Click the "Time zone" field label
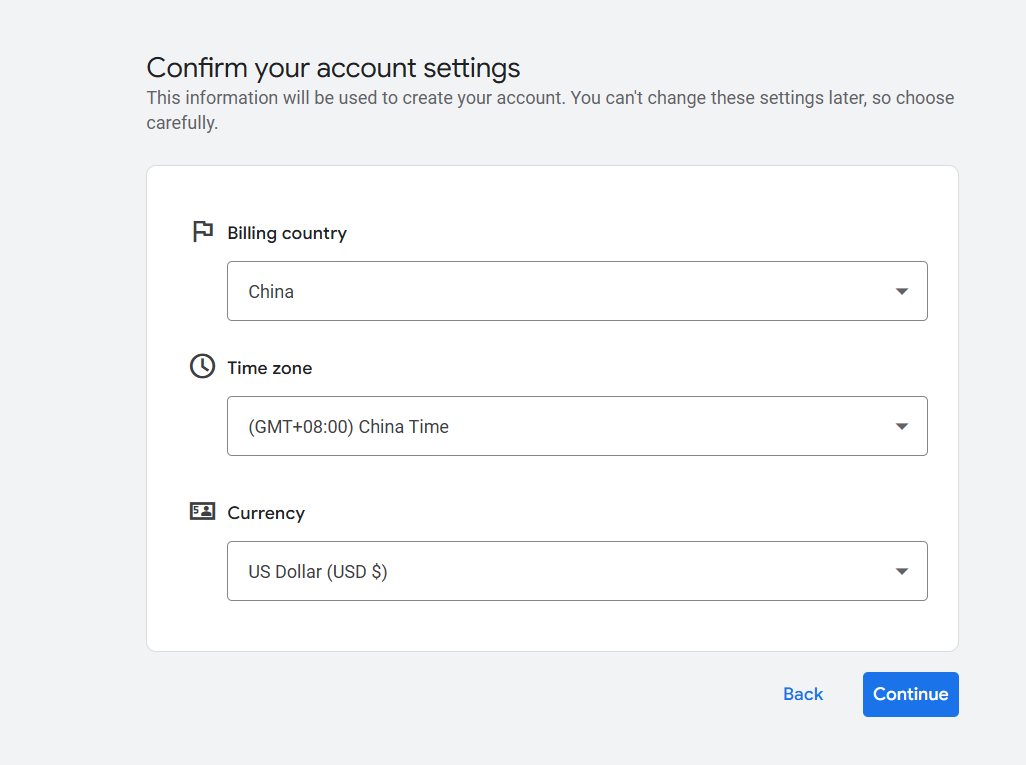The image size is (1026, 765). 269,368
